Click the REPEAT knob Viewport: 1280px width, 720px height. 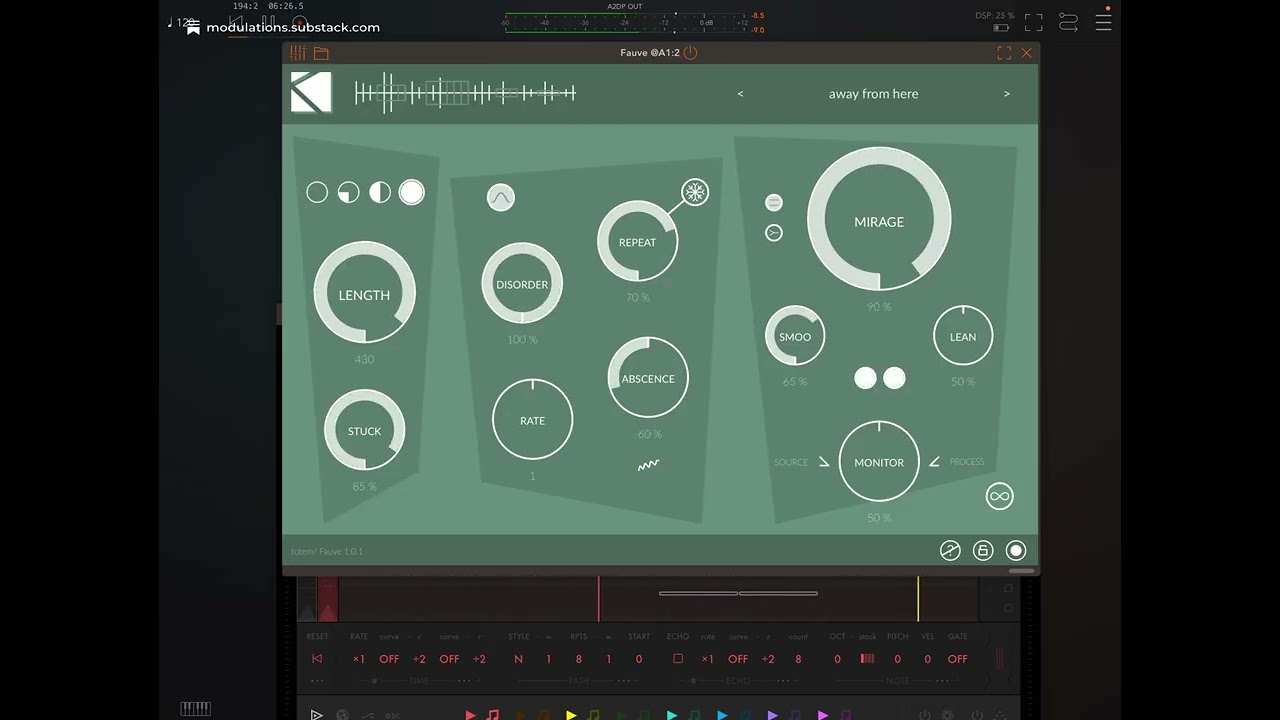coord(637,242)
